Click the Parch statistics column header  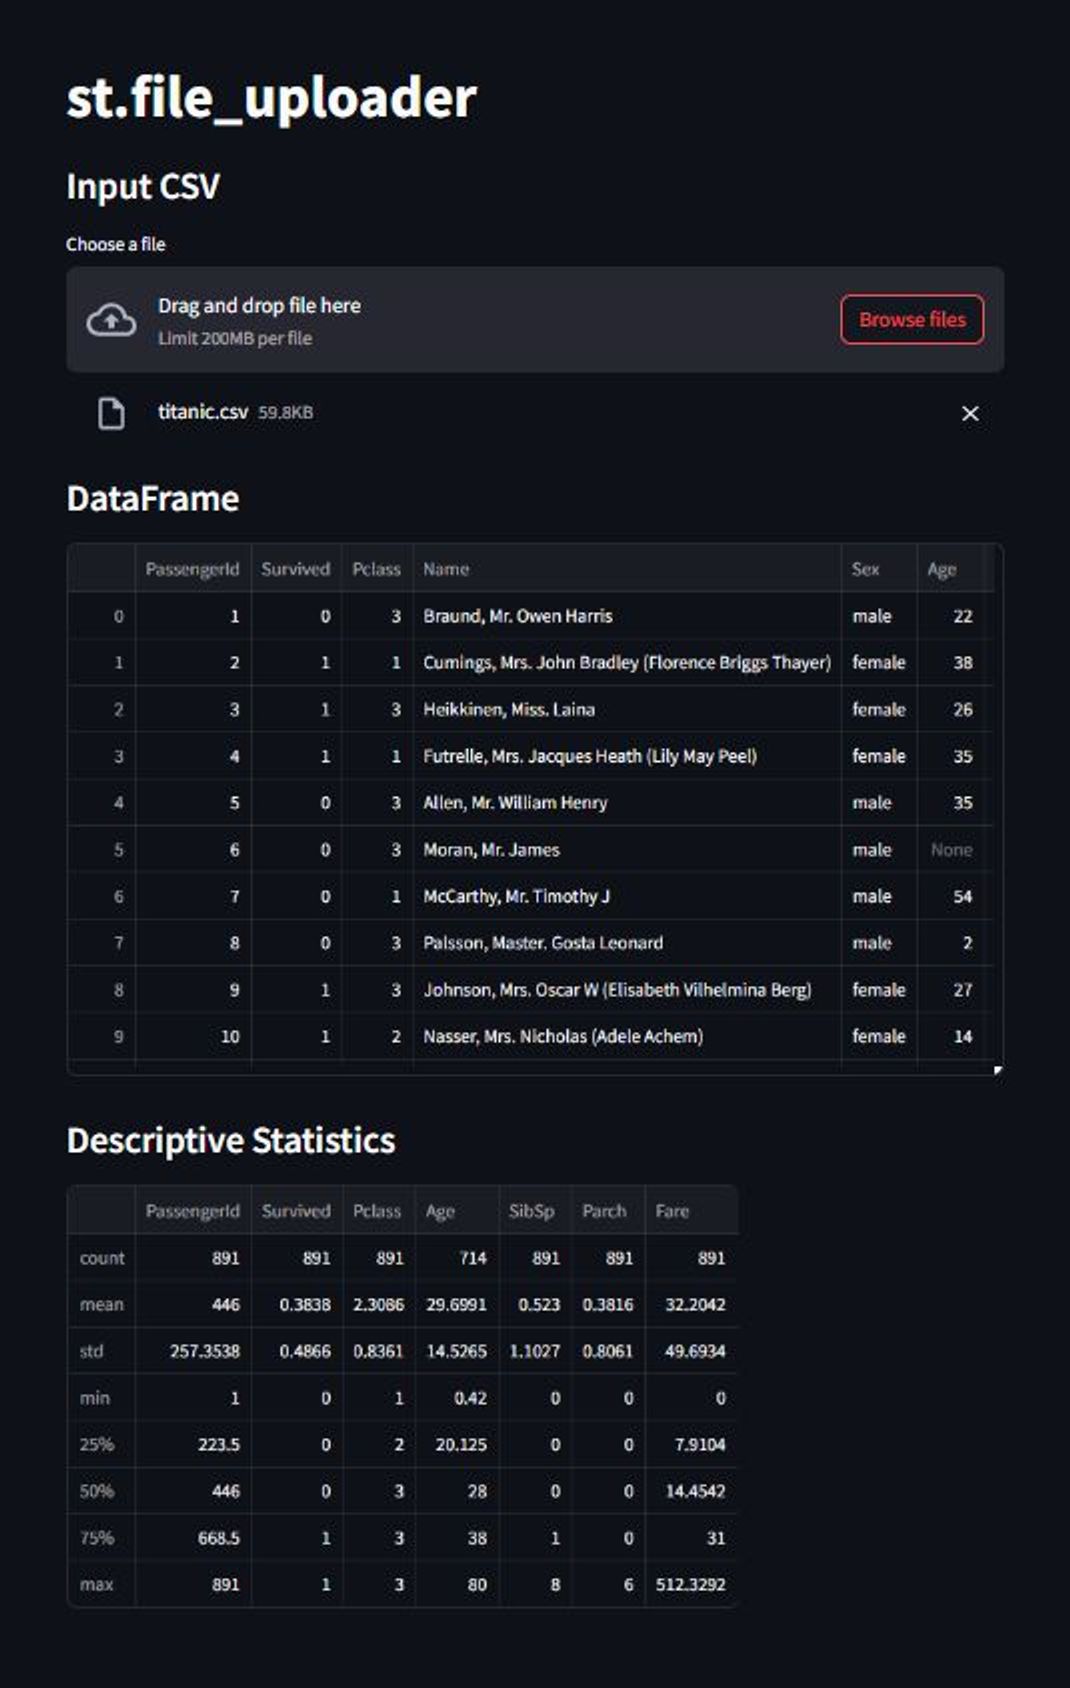click(604, 1211)
